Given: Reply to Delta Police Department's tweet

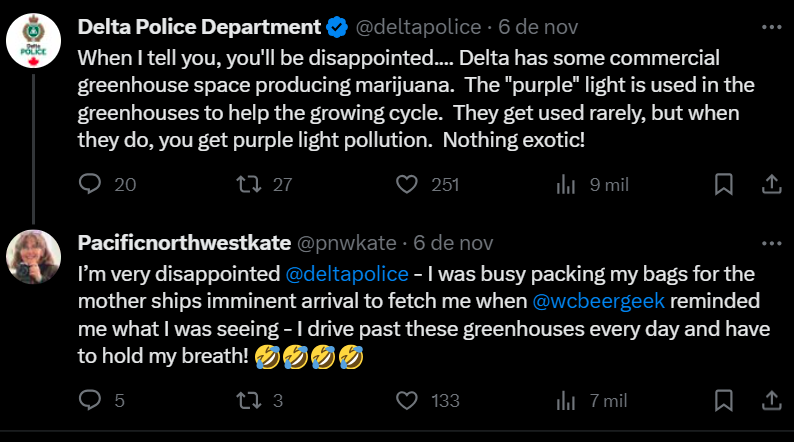Looking at the screenshot, I should pos(91,184).
